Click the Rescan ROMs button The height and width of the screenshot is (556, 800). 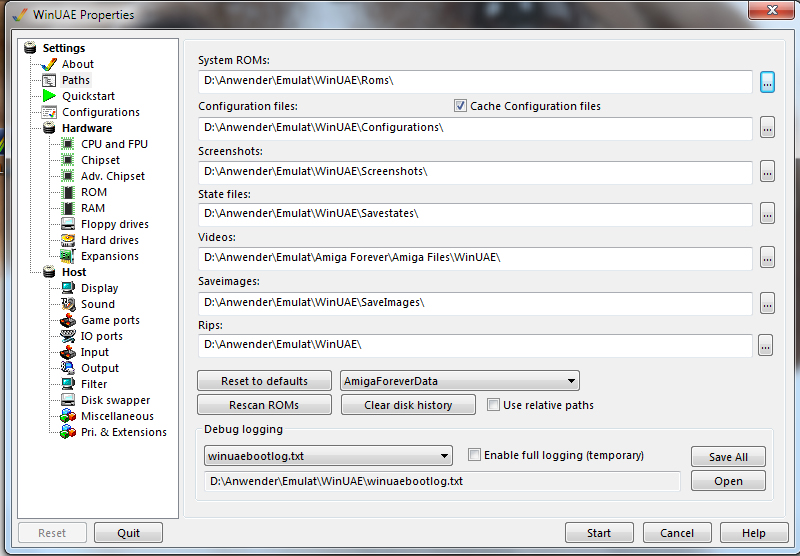click(264, 405)
